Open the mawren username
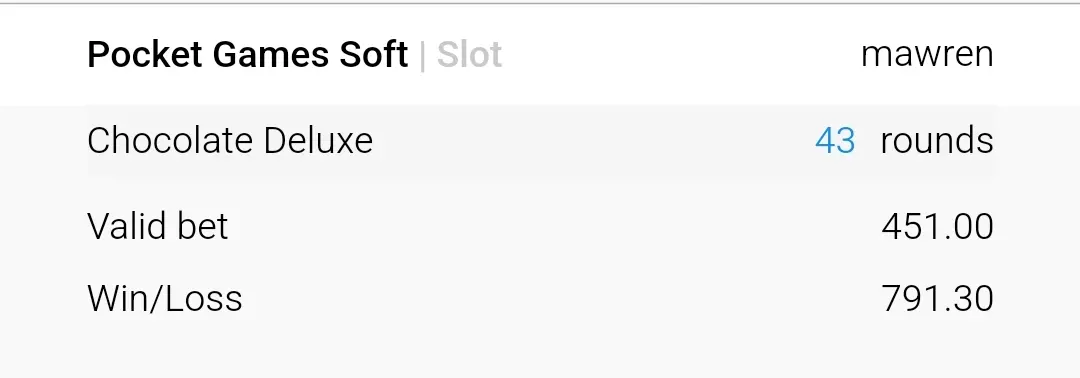This screenshot has height=378, width=1080. [927, 55]
